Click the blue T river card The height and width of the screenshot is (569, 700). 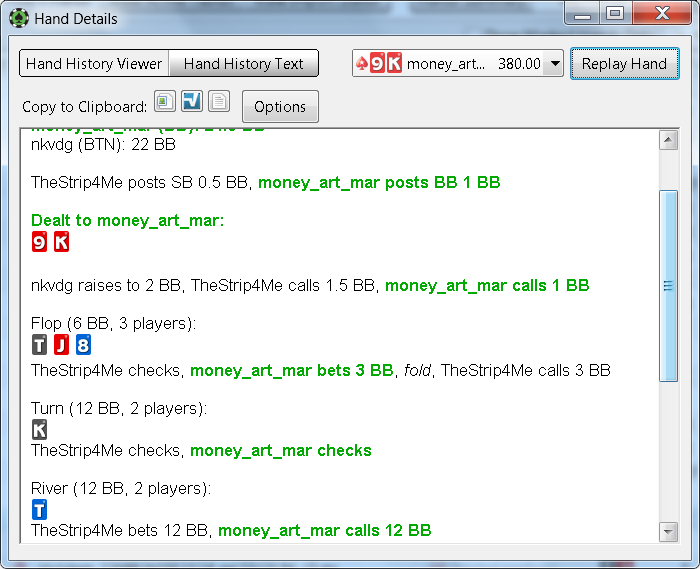39,510
